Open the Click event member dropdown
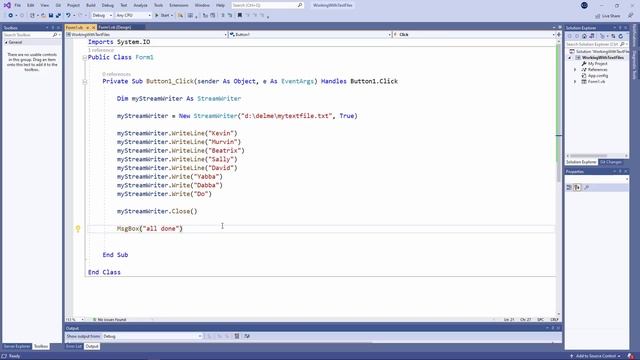This screenshot has height=360, width=640. [x=474, y=35]
